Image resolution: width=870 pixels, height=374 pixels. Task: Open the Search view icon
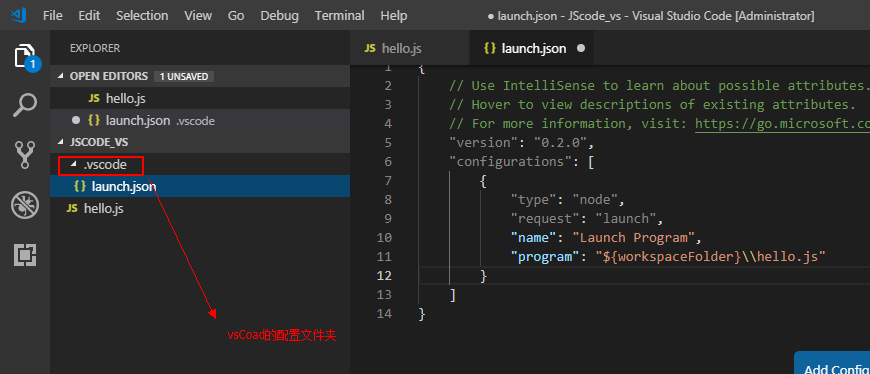click(25, 105)
